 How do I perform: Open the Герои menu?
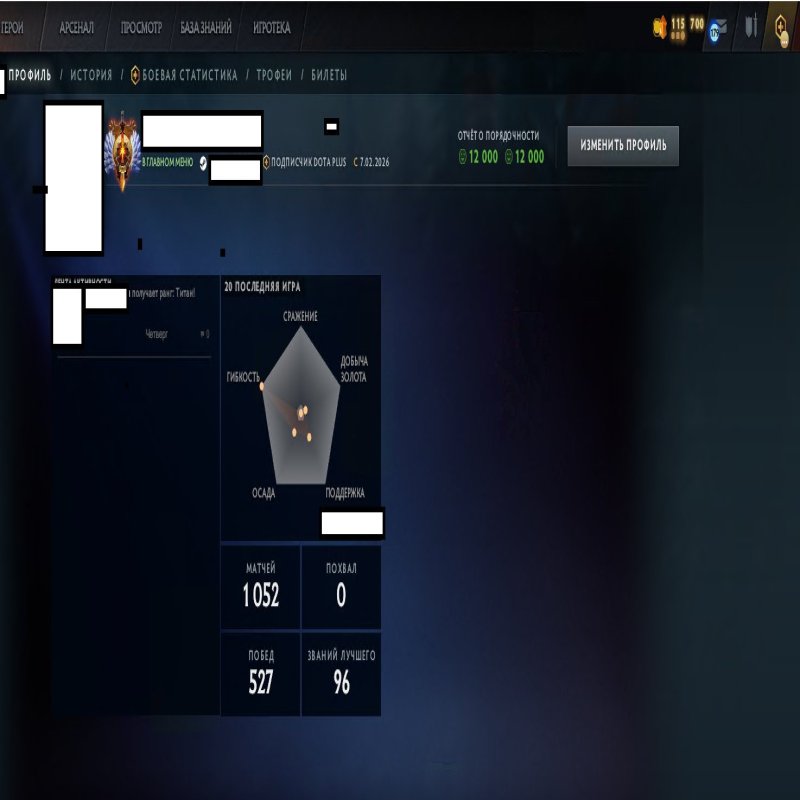tap(12, 28)
